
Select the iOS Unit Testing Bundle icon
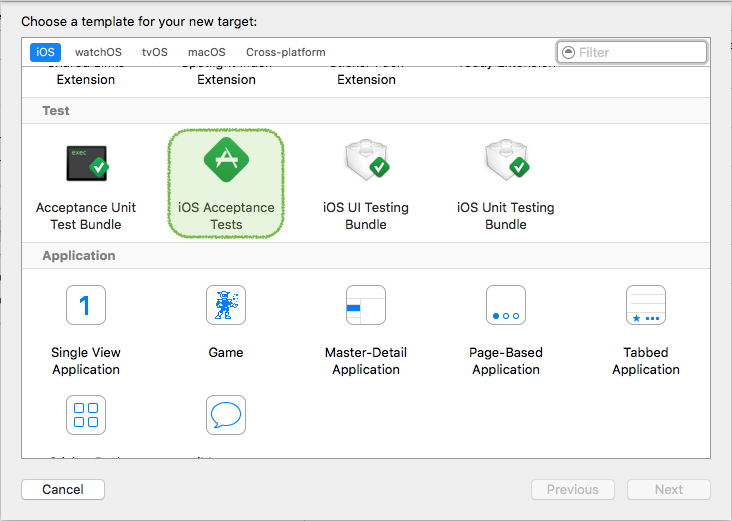[x=507, y=160]
